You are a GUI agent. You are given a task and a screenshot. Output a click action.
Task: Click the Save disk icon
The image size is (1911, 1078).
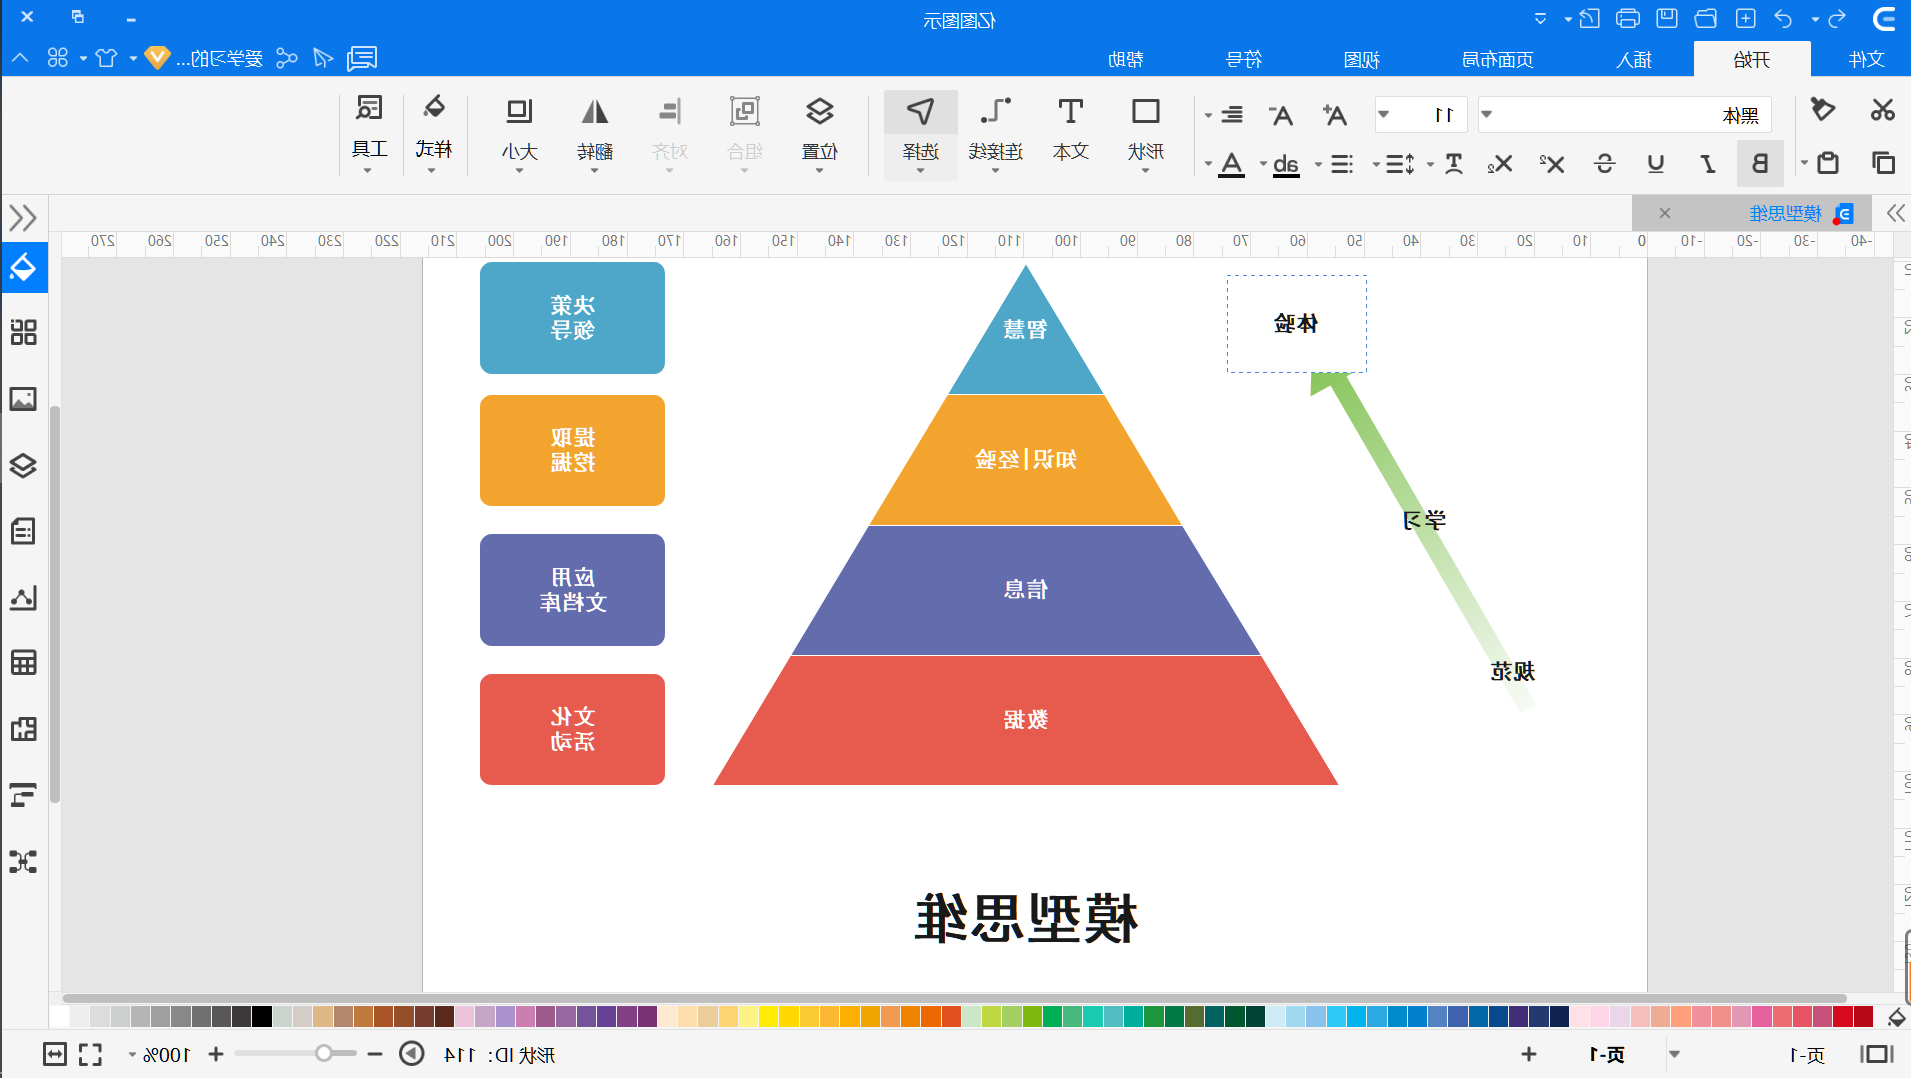(1667, 18)
